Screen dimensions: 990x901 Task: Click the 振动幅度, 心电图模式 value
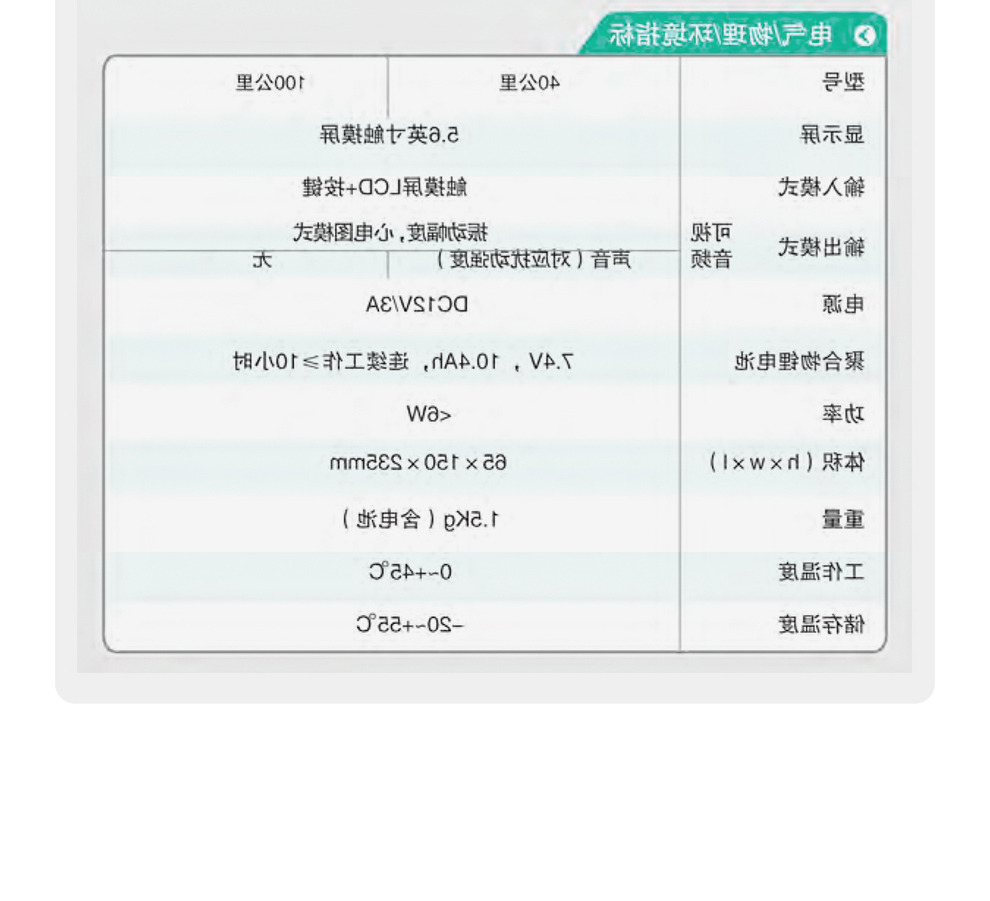click(x=390, y=234)
